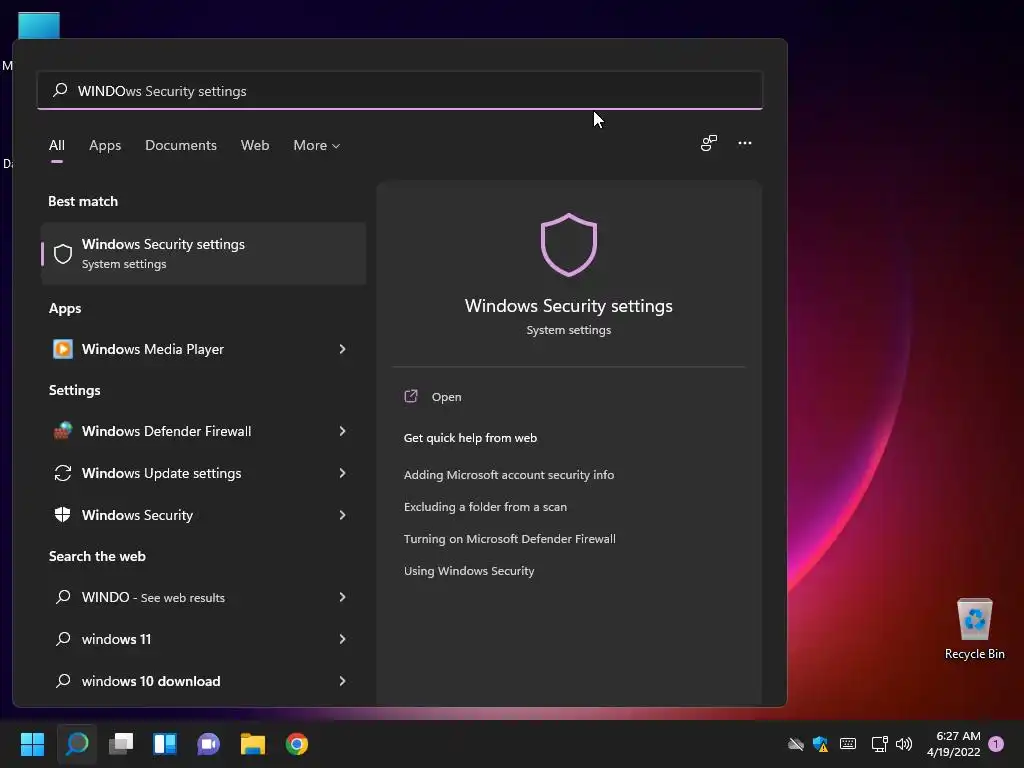Select Windows Security settings best match result
Image resolution: width=1024 pixels, height=768 pixels.
[203, 253]
